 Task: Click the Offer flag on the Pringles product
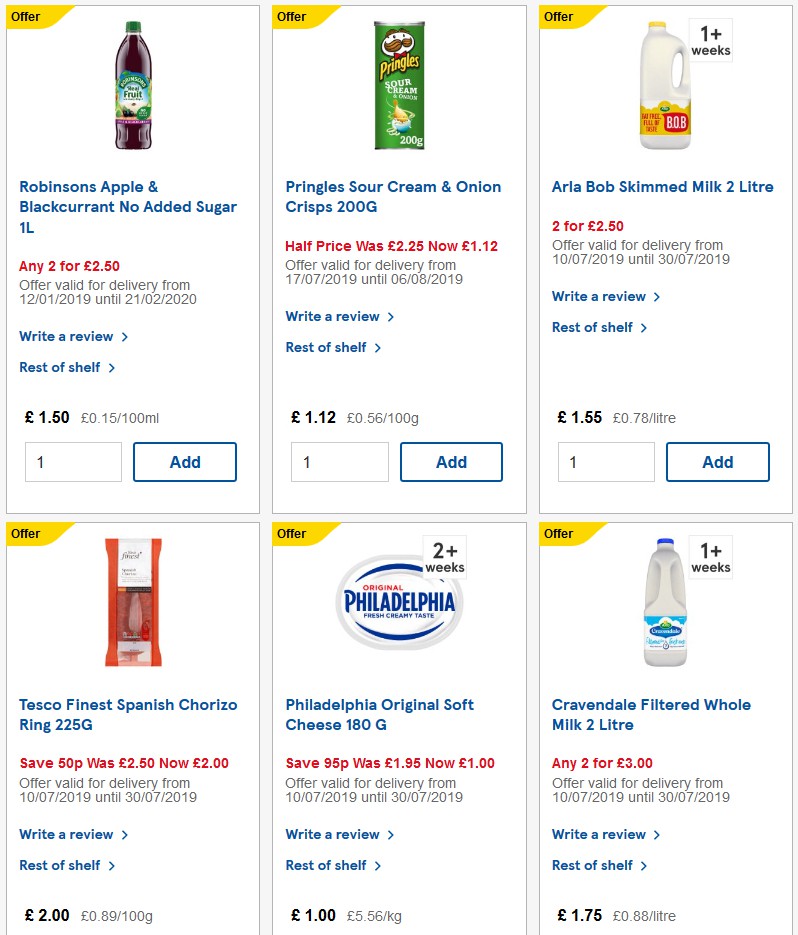tap(290, 17)
